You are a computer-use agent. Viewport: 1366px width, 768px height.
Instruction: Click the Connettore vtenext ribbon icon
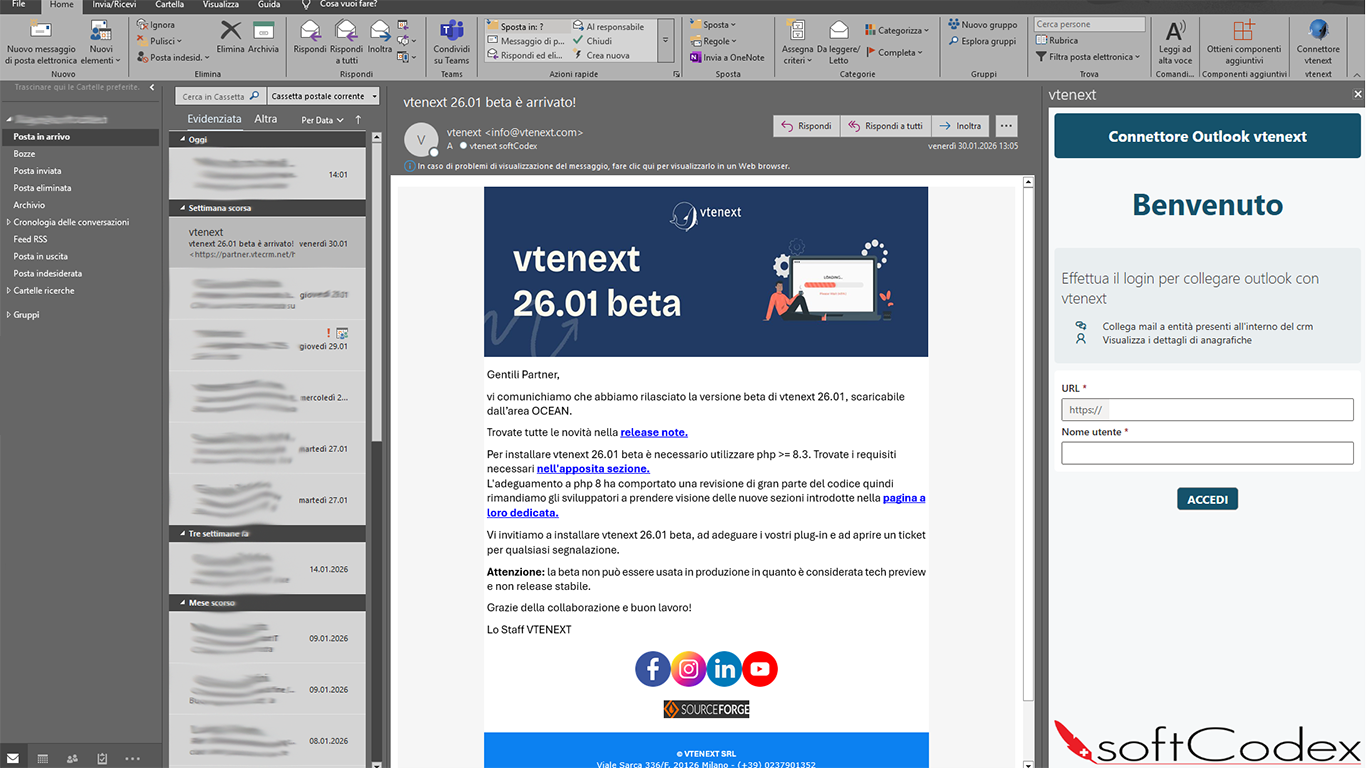click(x=1318, y=29)
